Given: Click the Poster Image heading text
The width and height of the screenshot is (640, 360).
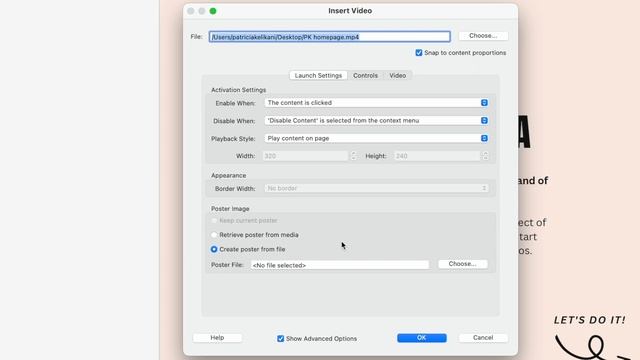Looking at the screenshot, I should click(230, 209).
